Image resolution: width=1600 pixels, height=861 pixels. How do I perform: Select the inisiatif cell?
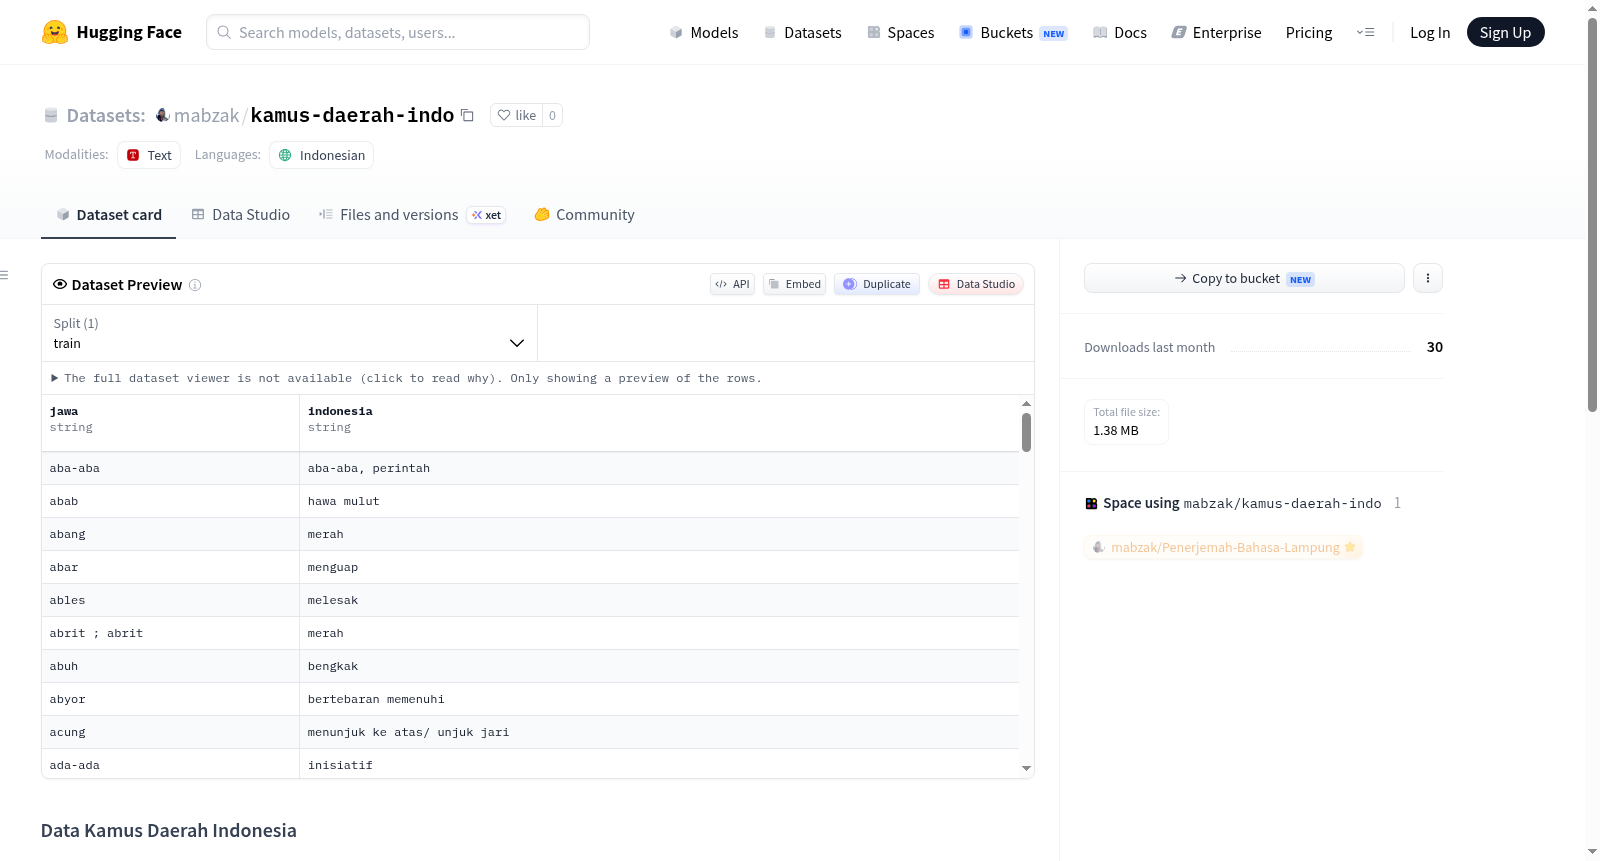(659, 764)
